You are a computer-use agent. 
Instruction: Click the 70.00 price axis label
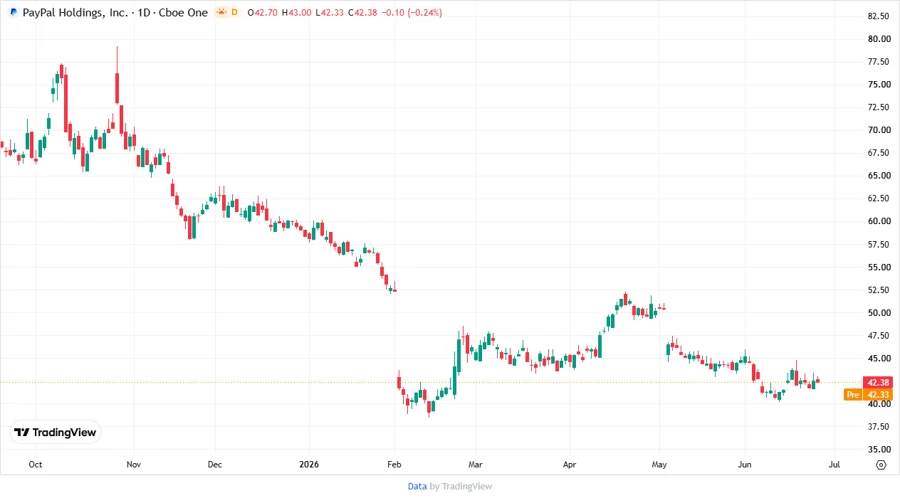[879, 130]
